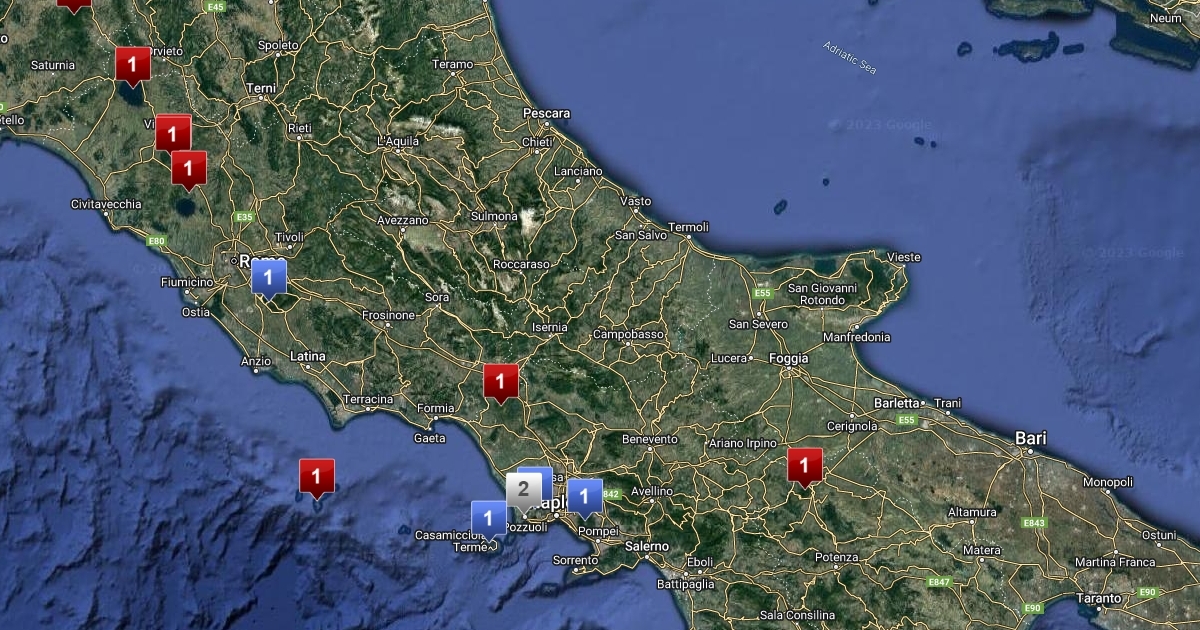Click the E45 road shield at the top edge
This screenshot has height=630, width=1200.
tap(215, 7)
